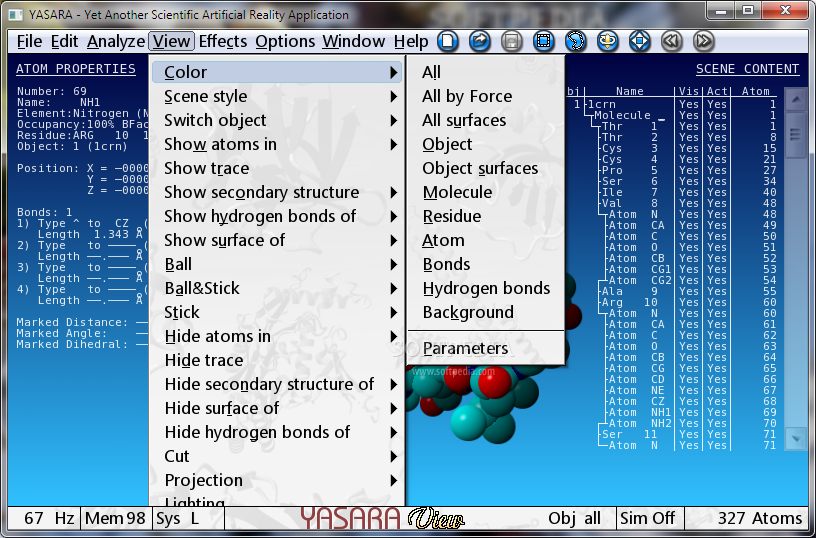Expand Hide secondary structure of submenu

(x=277, y=384)
